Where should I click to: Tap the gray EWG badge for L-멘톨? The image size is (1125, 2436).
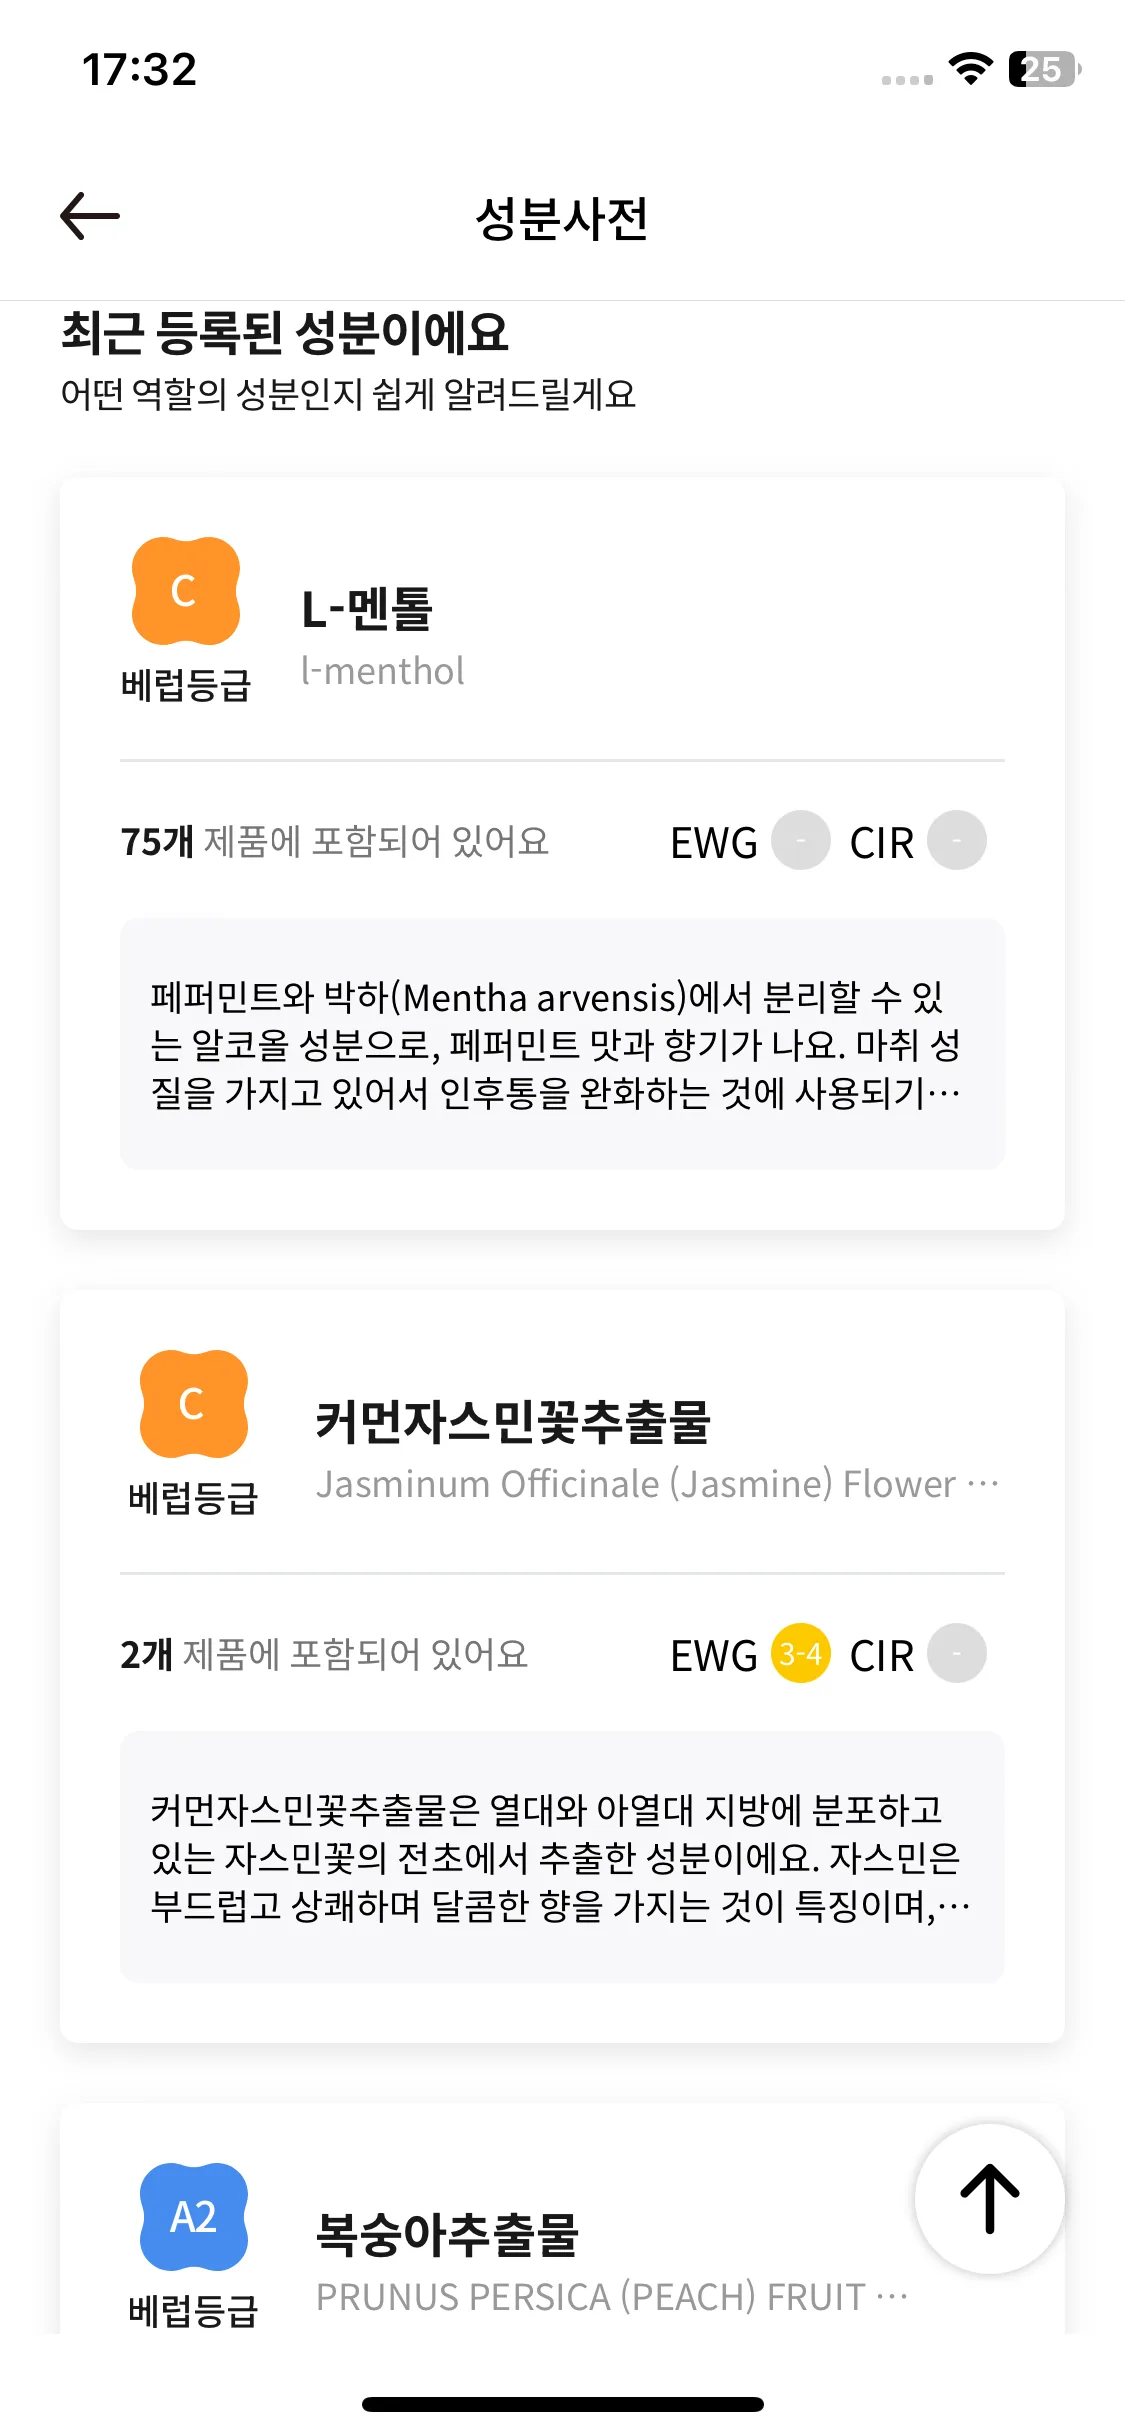click(800, 840)
